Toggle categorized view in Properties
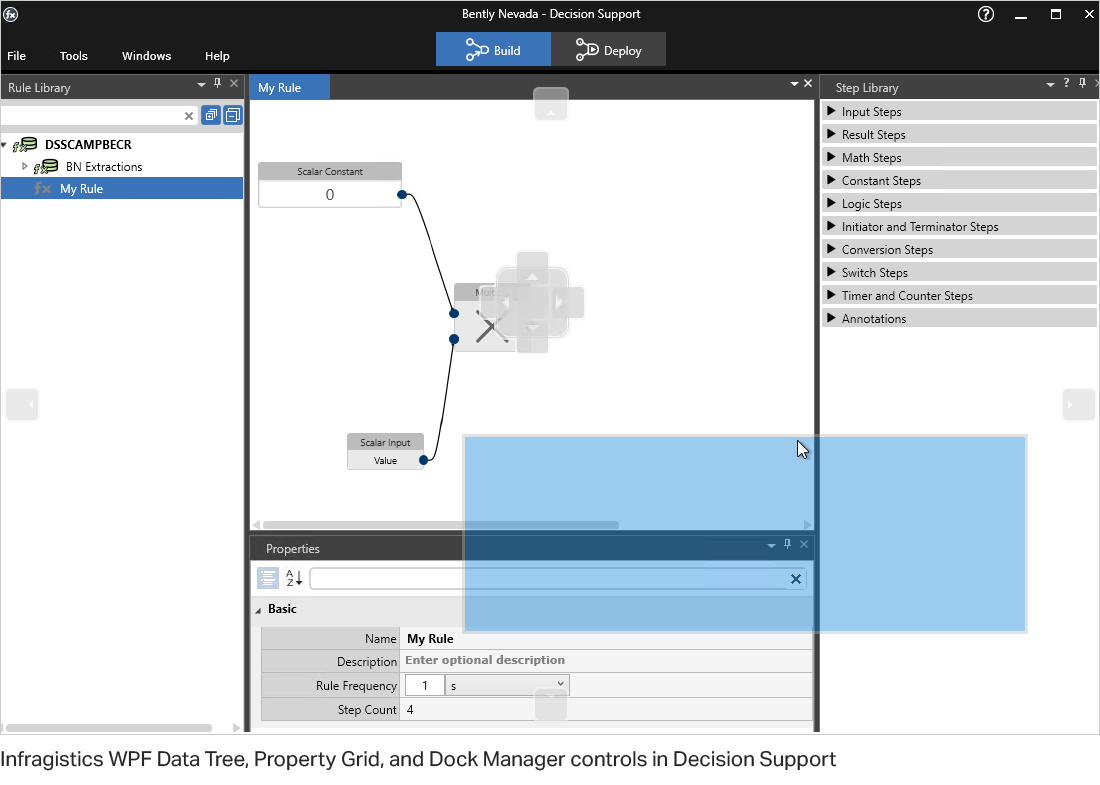 pyautogui.click(x=267, y=578)
